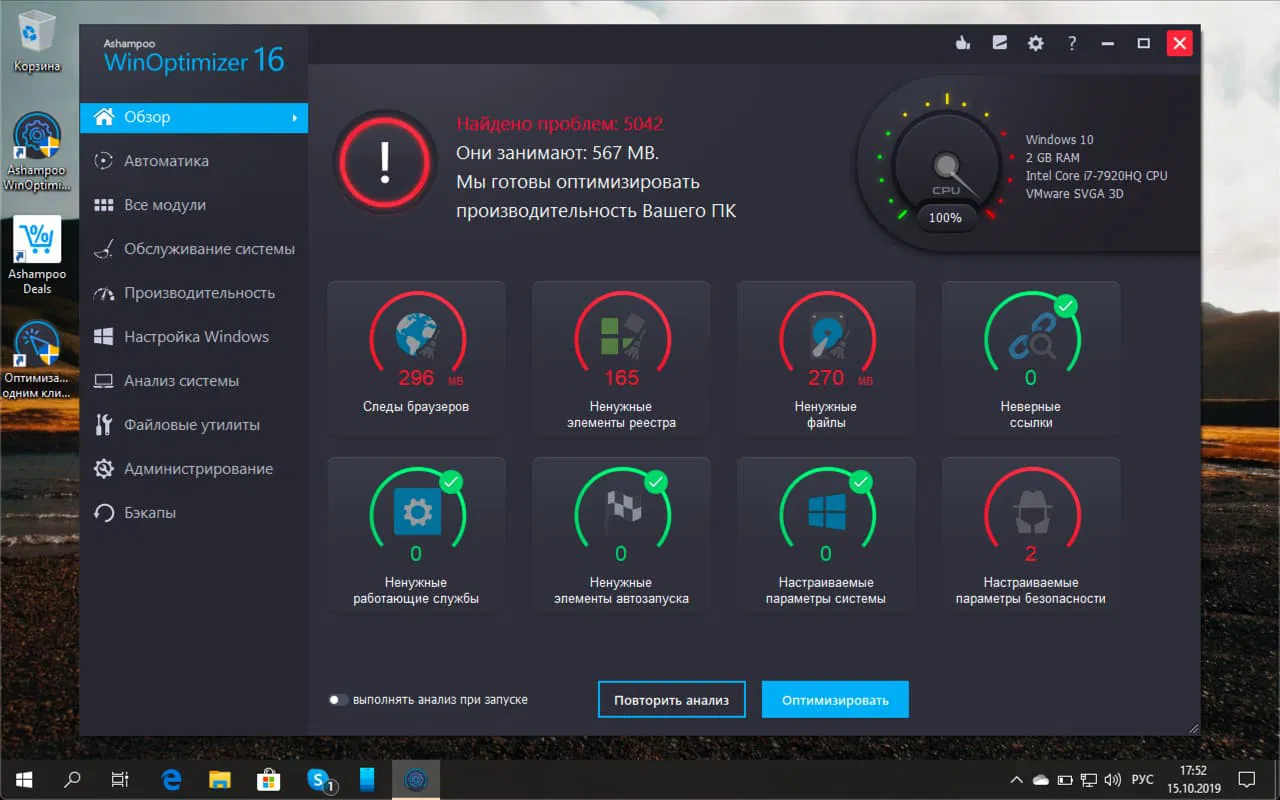Screen dimensions: 1280x800
Task: Click the thumbs-up feedback icon in titlebar
Action: point(962,43)
